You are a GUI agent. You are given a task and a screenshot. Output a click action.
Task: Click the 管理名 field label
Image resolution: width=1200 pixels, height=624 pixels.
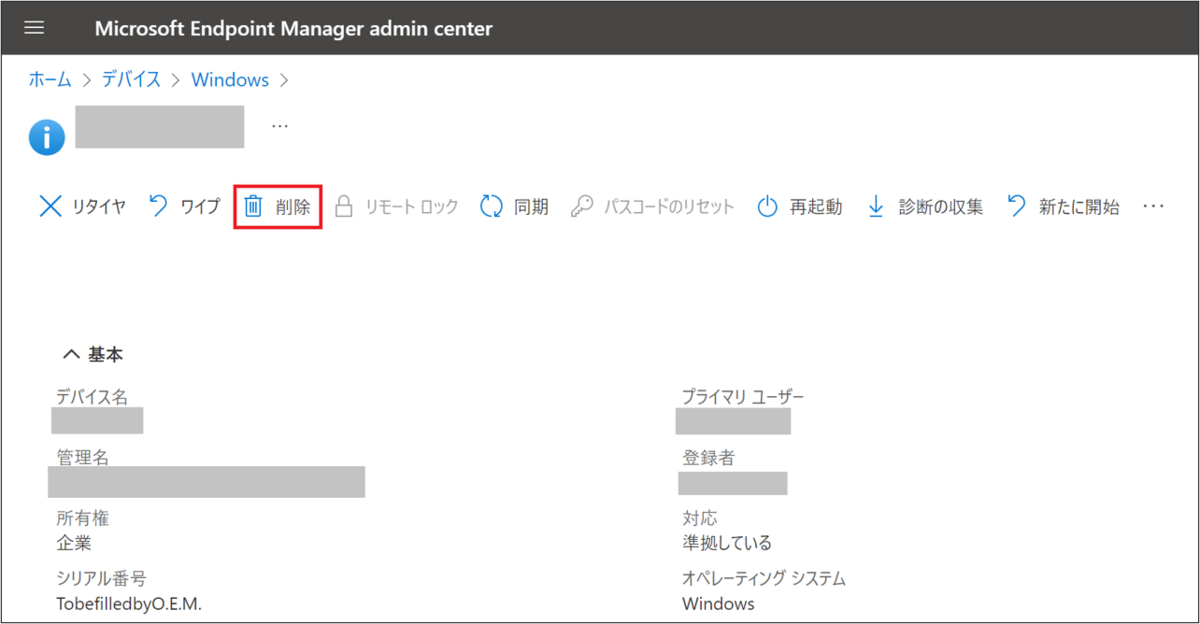pyautogui.click(x=83, y=458)
